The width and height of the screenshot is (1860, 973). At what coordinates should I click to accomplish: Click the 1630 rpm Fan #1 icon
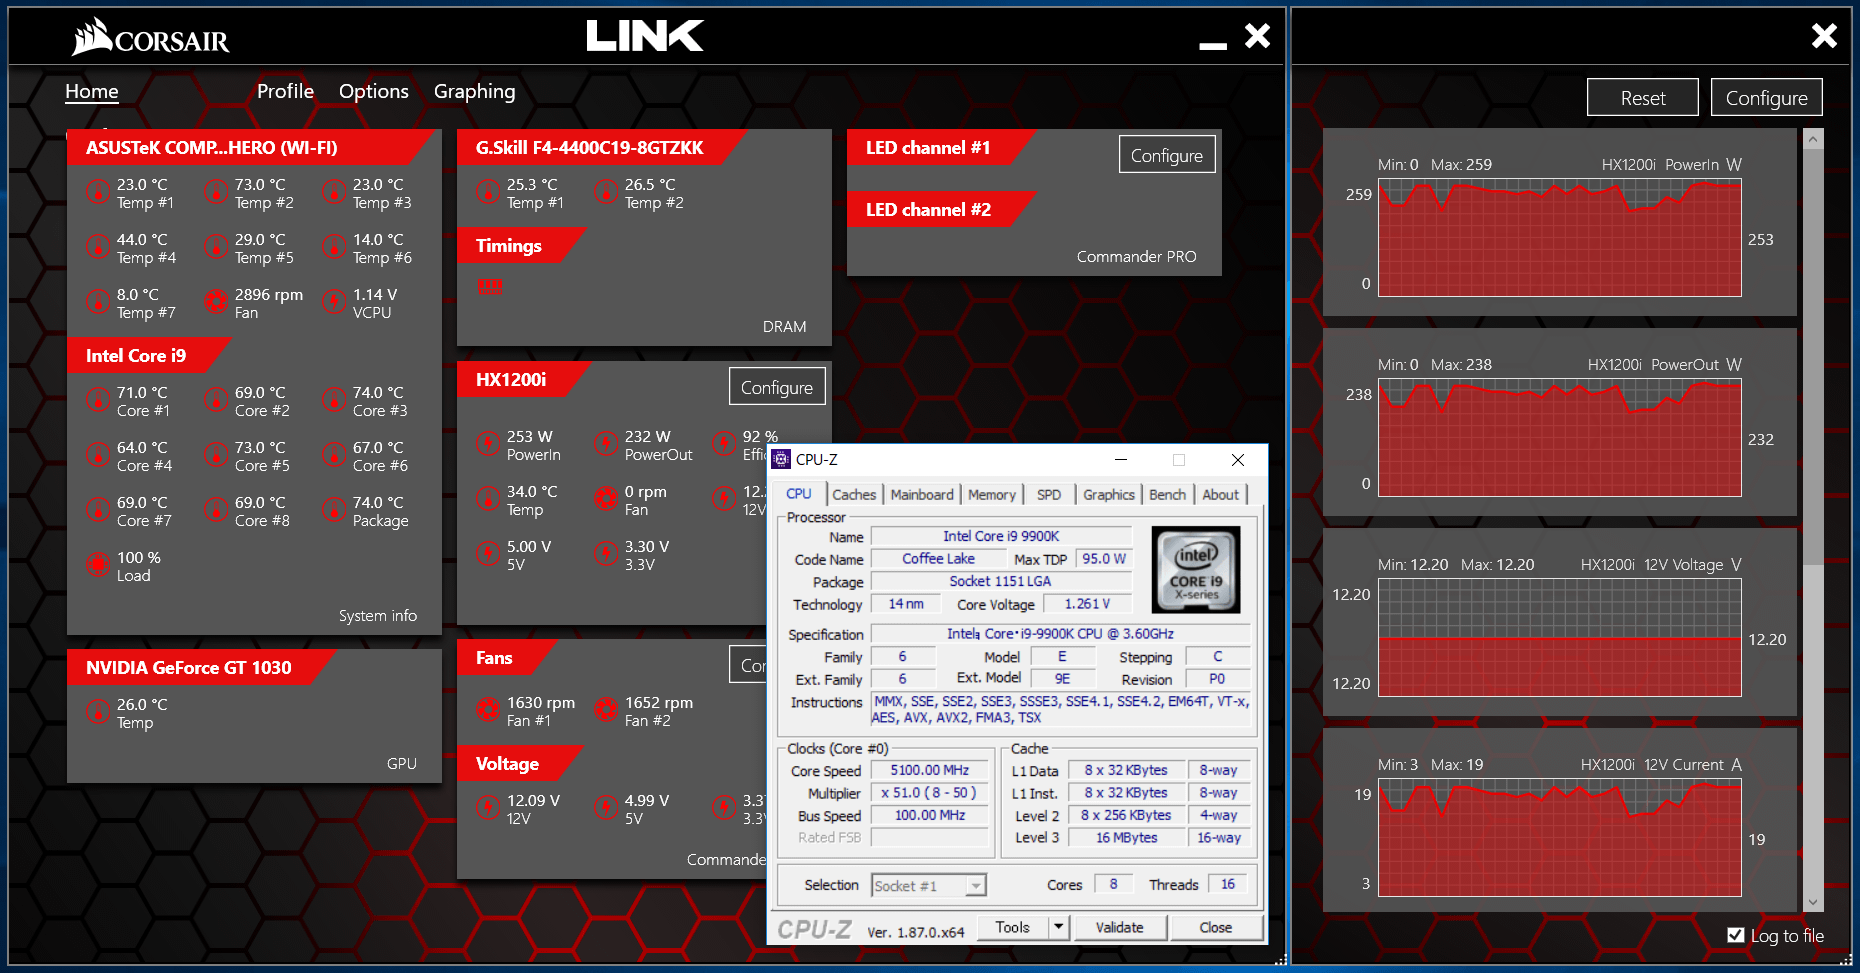pos(487,710)
